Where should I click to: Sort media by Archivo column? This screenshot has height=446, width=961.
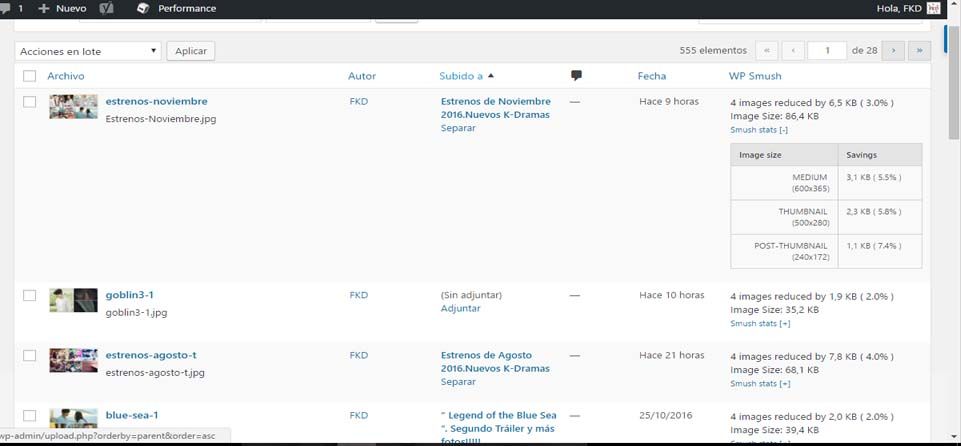click(66, 76)
